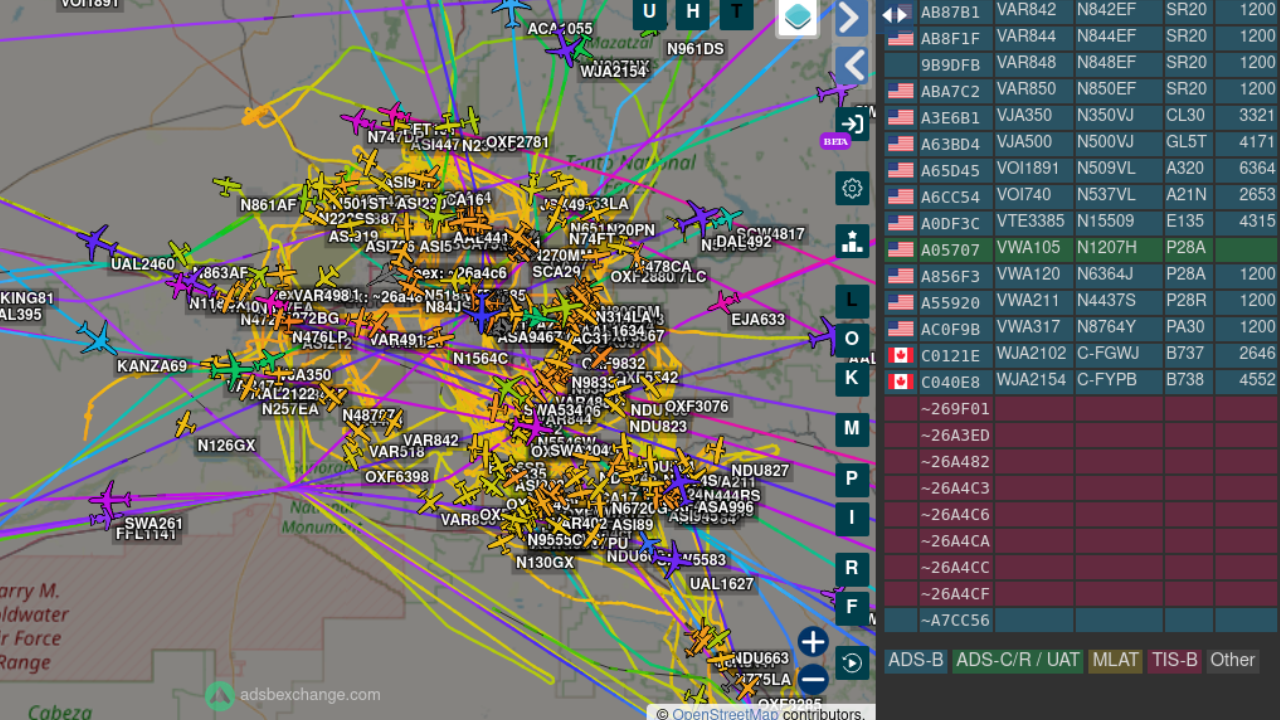Open the replay play-circle icon
The image size is (1280, 720).
(x=852, y=663)
